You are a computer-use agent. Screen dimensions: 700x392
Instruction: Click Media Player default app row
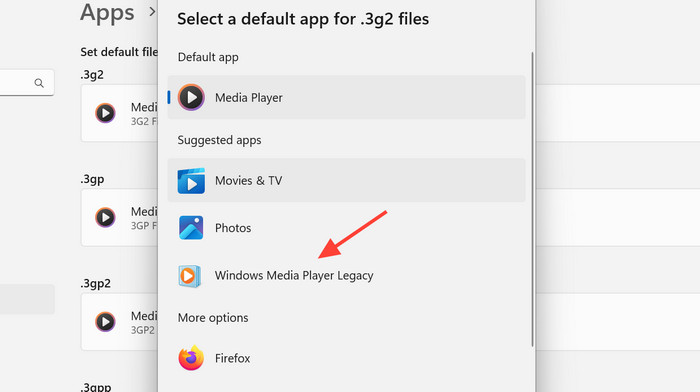346,97
